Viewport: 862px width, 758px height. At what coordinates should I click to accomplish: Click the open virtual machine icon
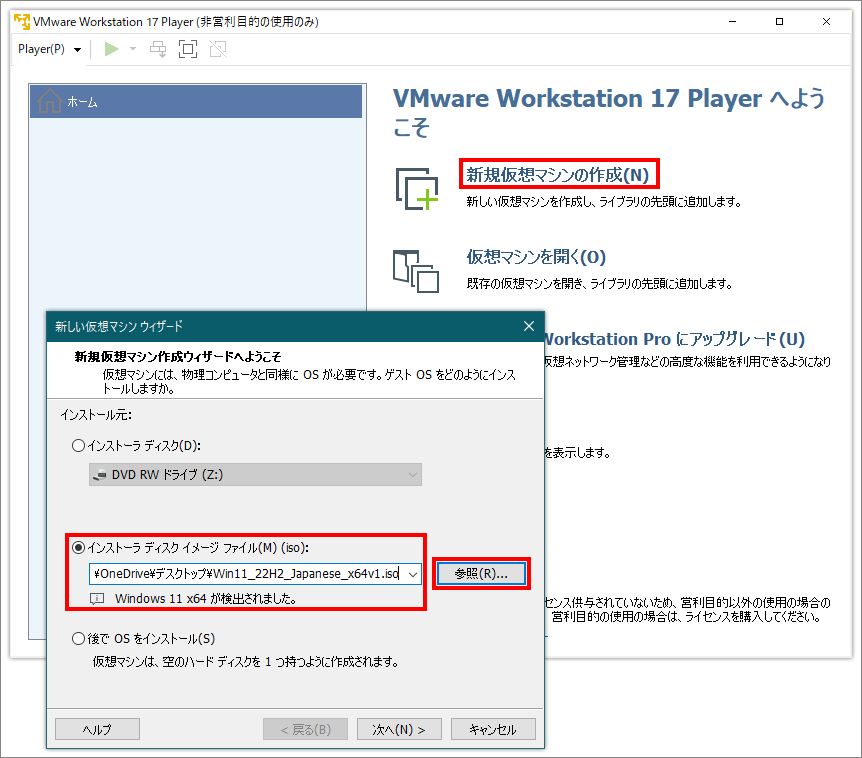[x=416, y=272]
